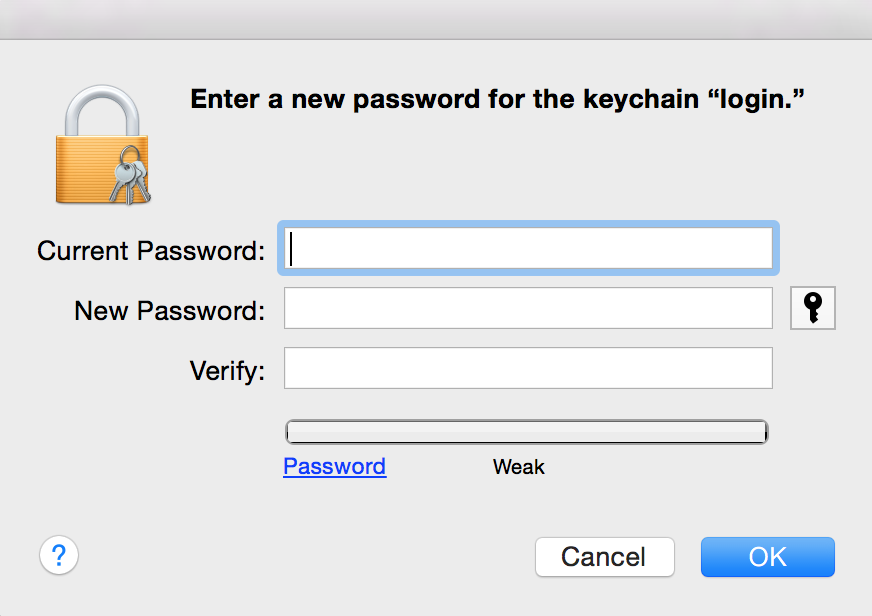
Task: Click the underlined Password hyperlink
Action: tap(334, 466)
